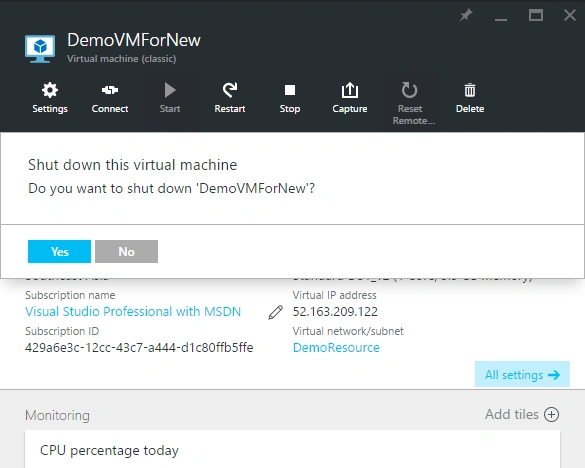Add tiles with plus icon
Viewport: 585px width, 468px height.
click(551, 415)
